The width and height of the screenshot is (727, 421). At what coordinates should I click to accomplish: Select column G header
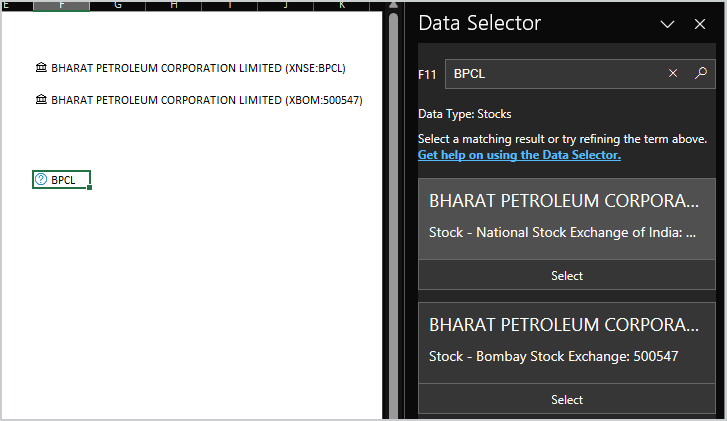click(118, 5)
